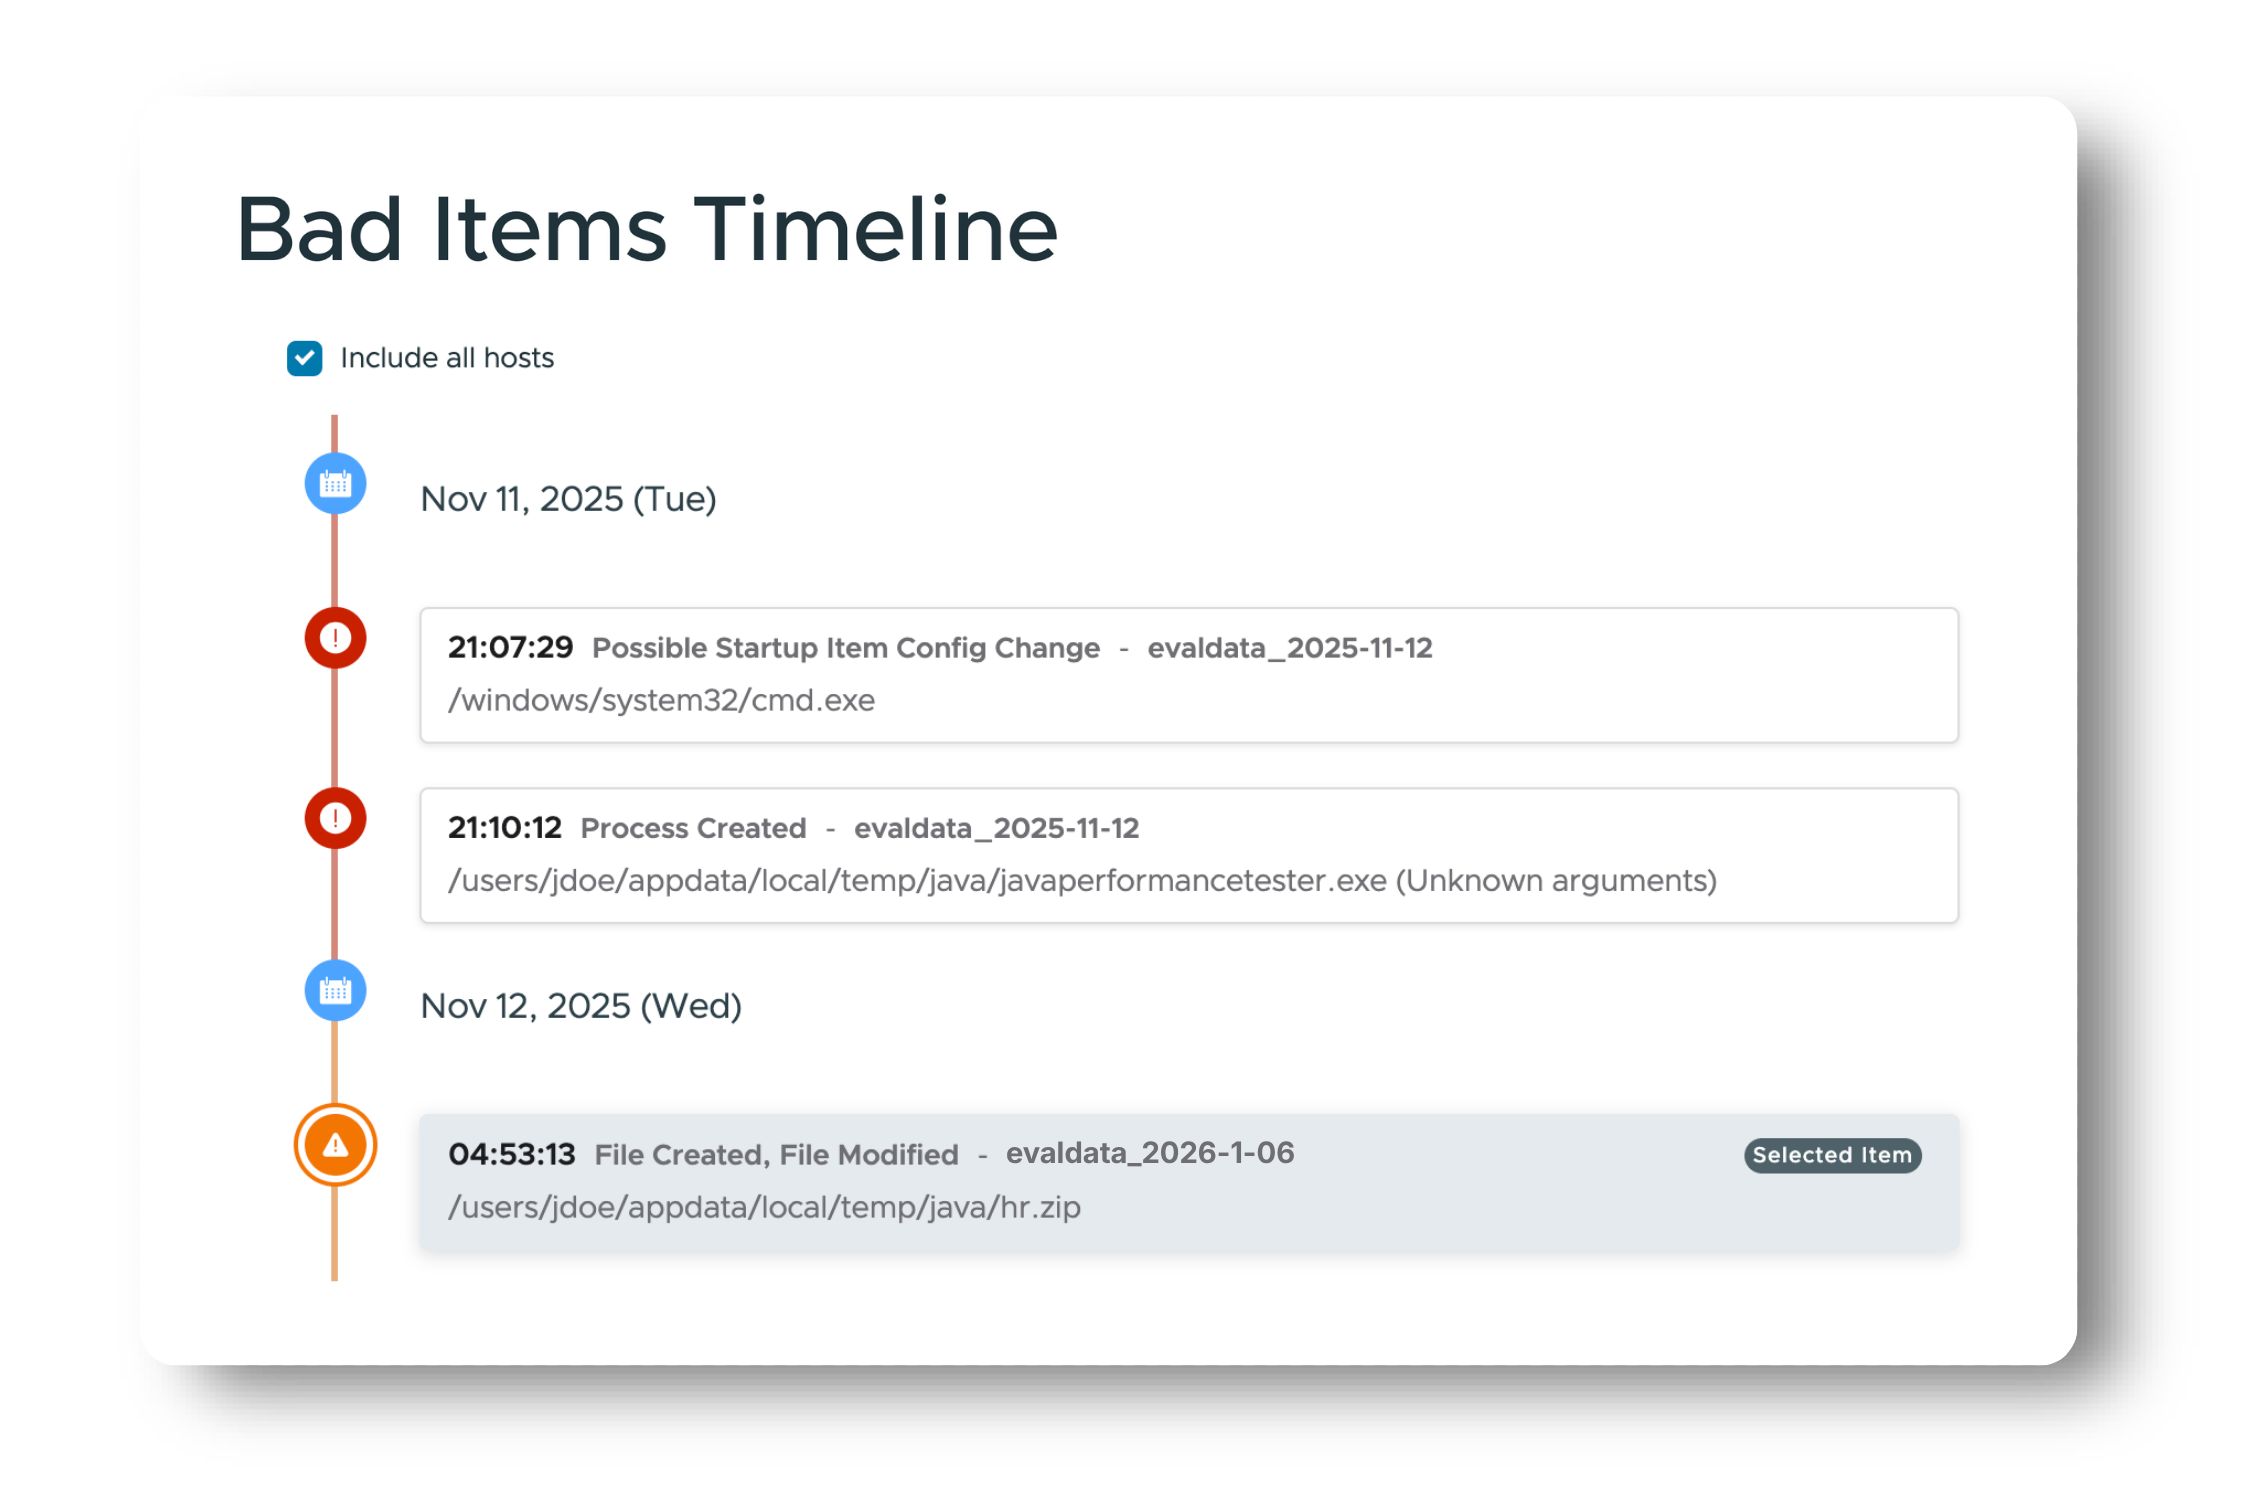Select the red alert icon for 21:07:29
This screenshot has width=2250, height=1500.
tap(335, 638)
